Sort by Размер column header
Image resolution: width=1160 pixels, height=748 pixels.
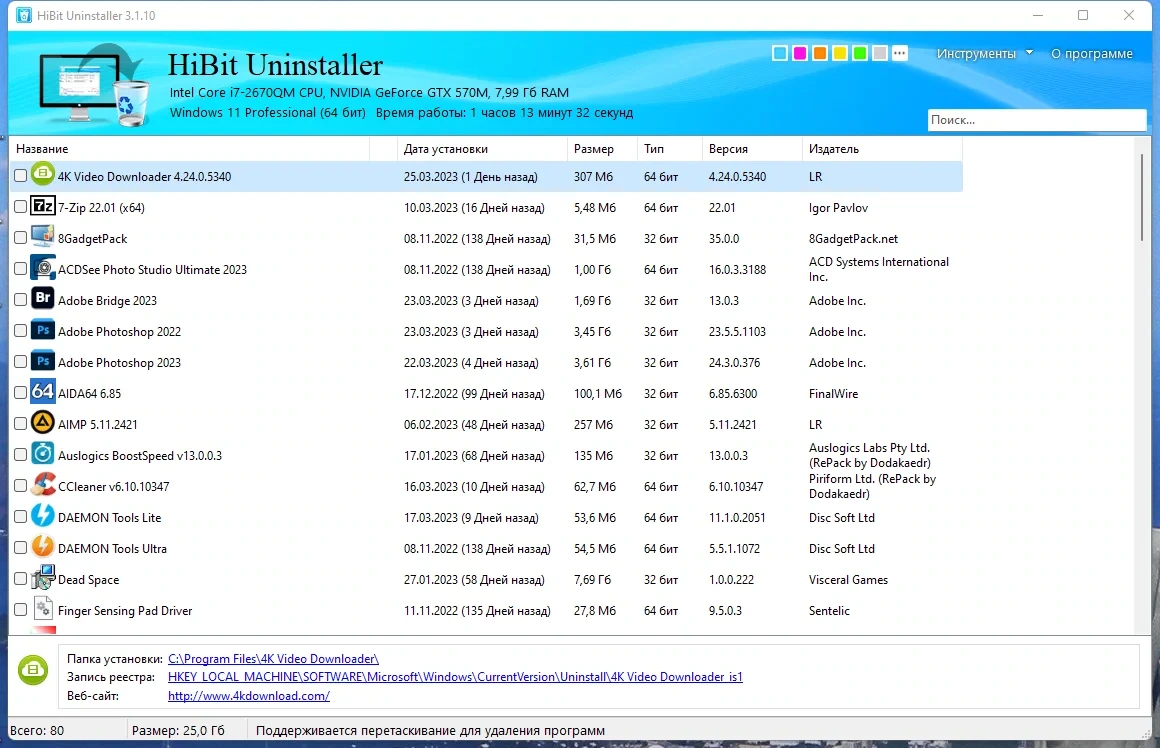tap(601, 149)
